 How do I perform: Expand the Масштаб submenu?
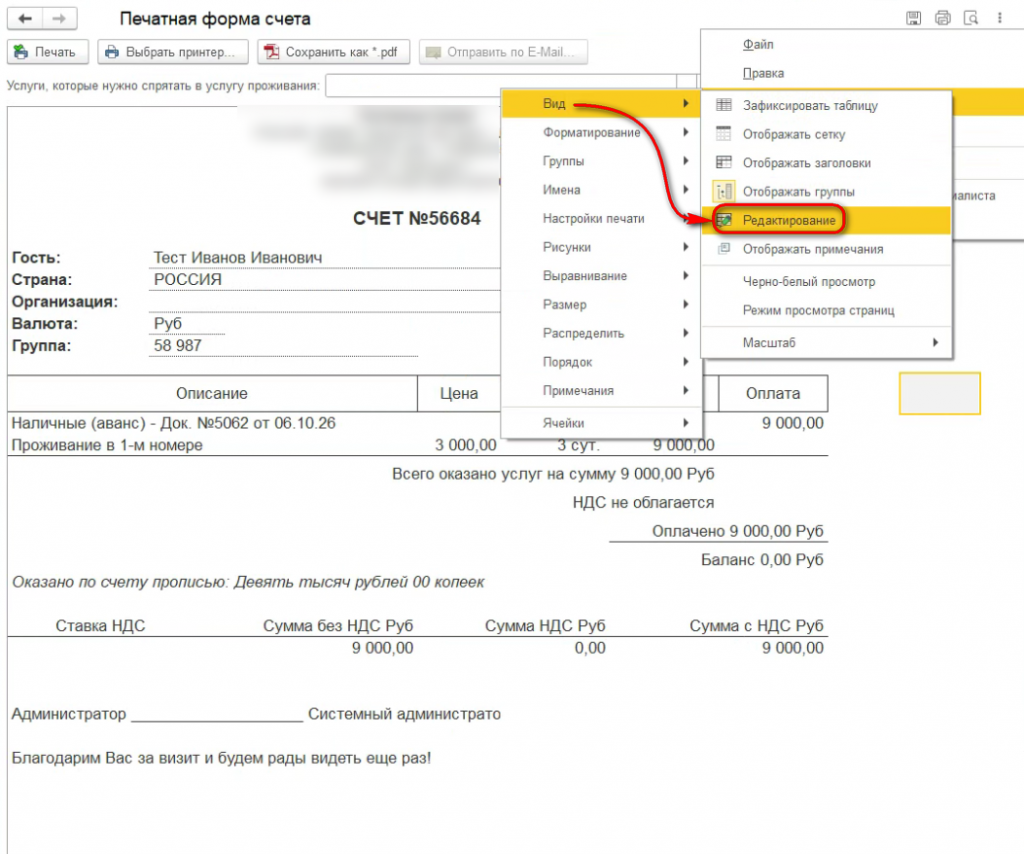[826, 343]
